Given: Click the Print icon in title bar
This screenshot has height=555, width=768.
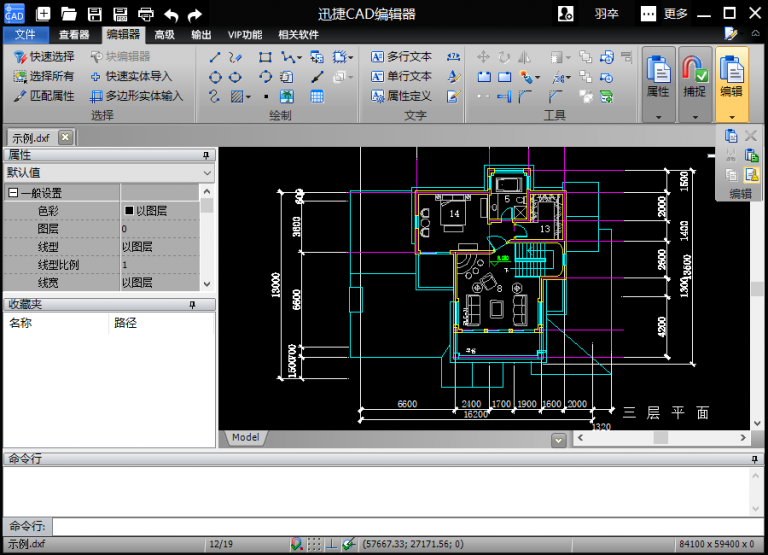Looking at the screenshot, I should tap(146, 14).
